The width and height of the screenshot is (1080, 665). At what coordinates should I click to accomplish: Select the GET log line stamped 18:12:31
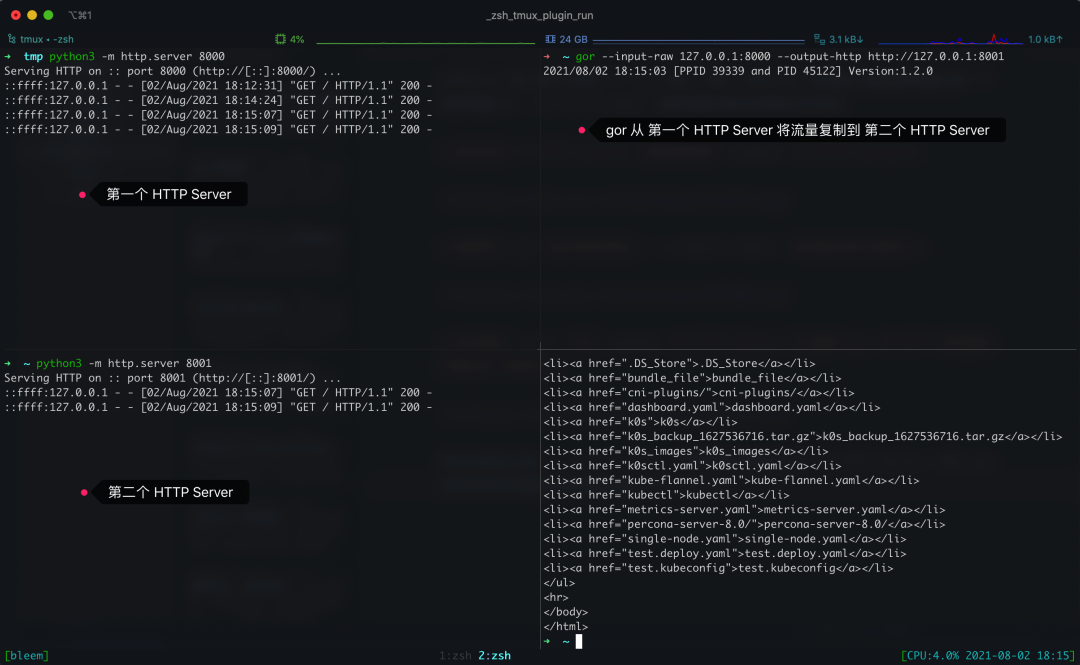coord(218,85)
